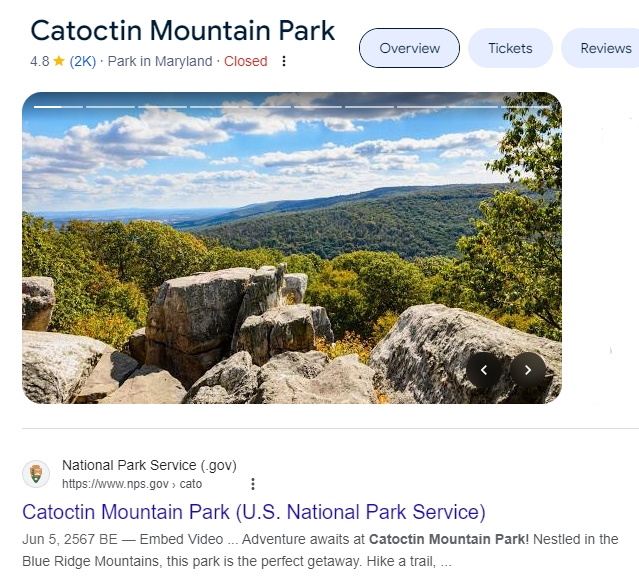639x585 pixels.
Task: Open more options beside the Closed status
Action: coord(284,61)
